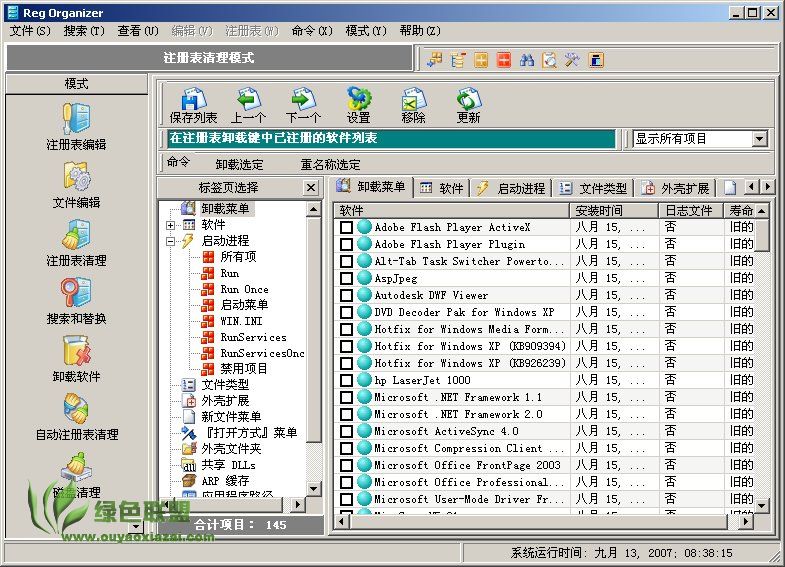785x567 pixels.
Task: Switch to the 外壳扩展 tab
Action: click(x=675, y=188)
